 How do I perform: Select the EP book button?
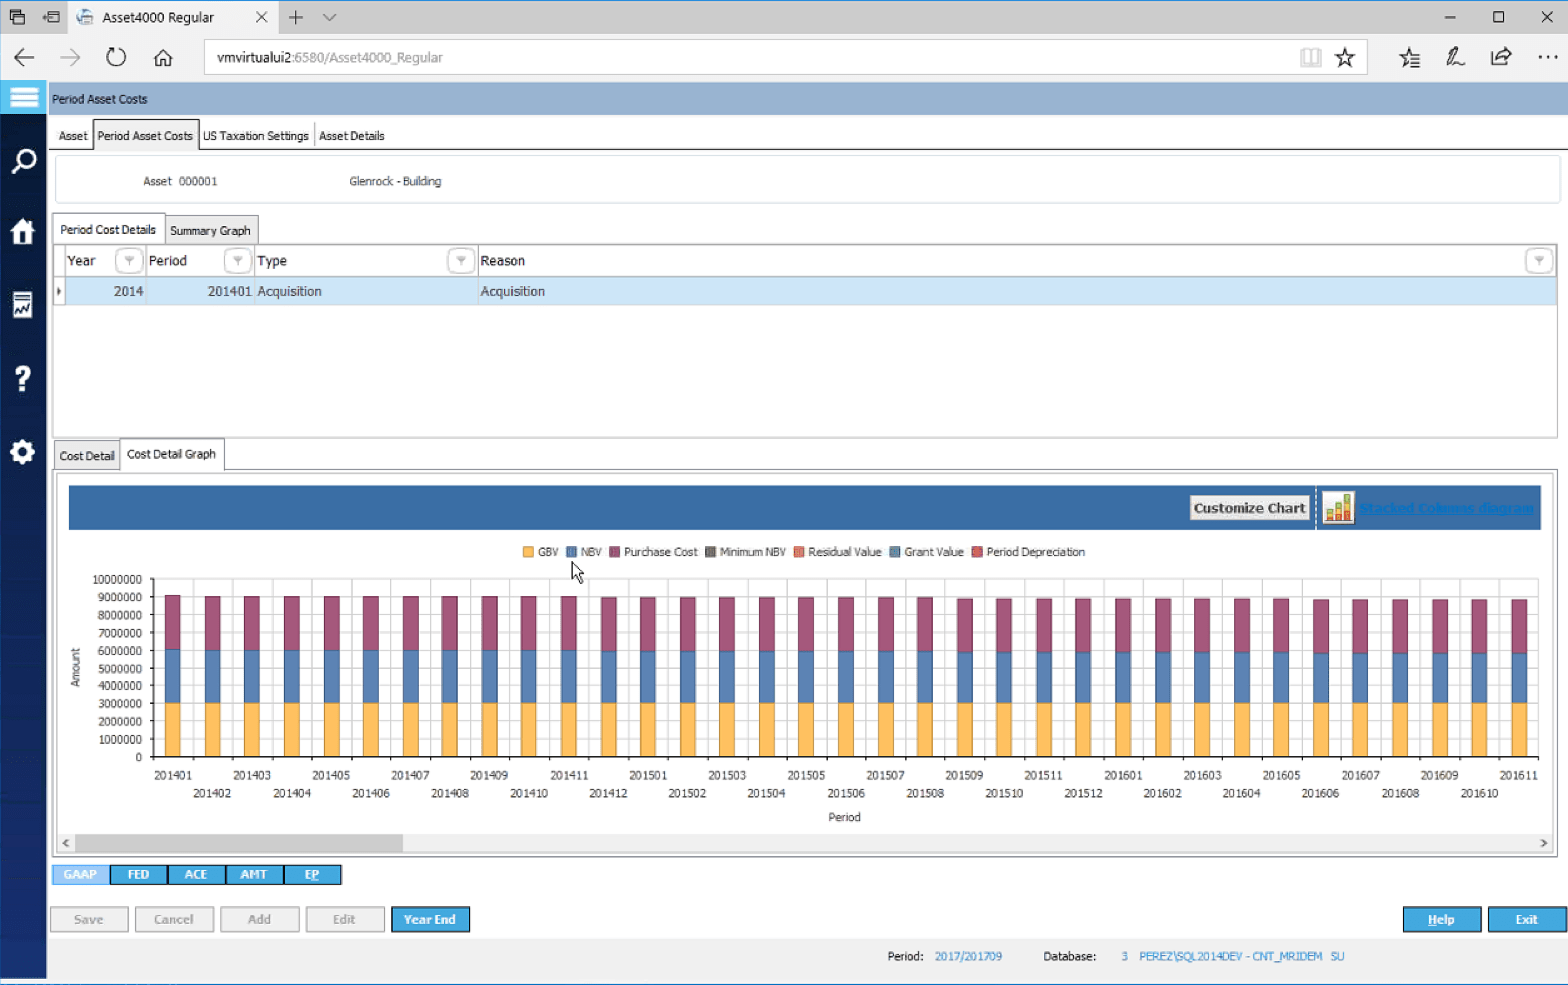(312, 875)
